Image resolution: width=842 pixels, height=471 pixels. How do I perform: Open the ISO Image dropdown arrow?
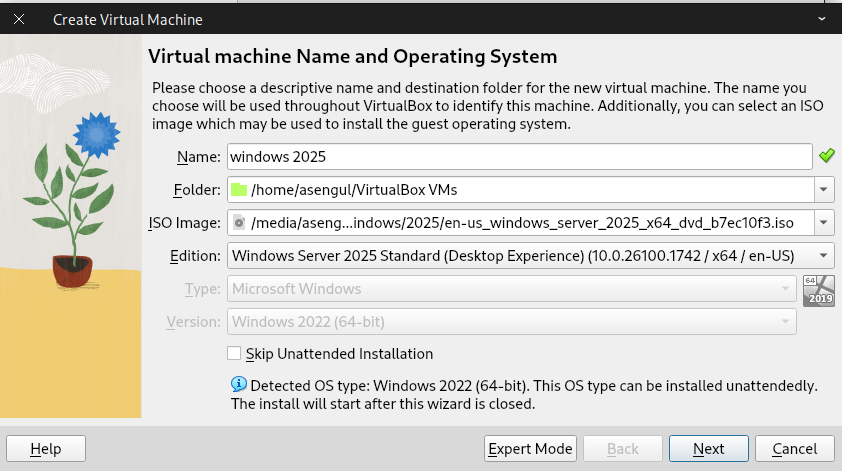[x=824, y=222]
